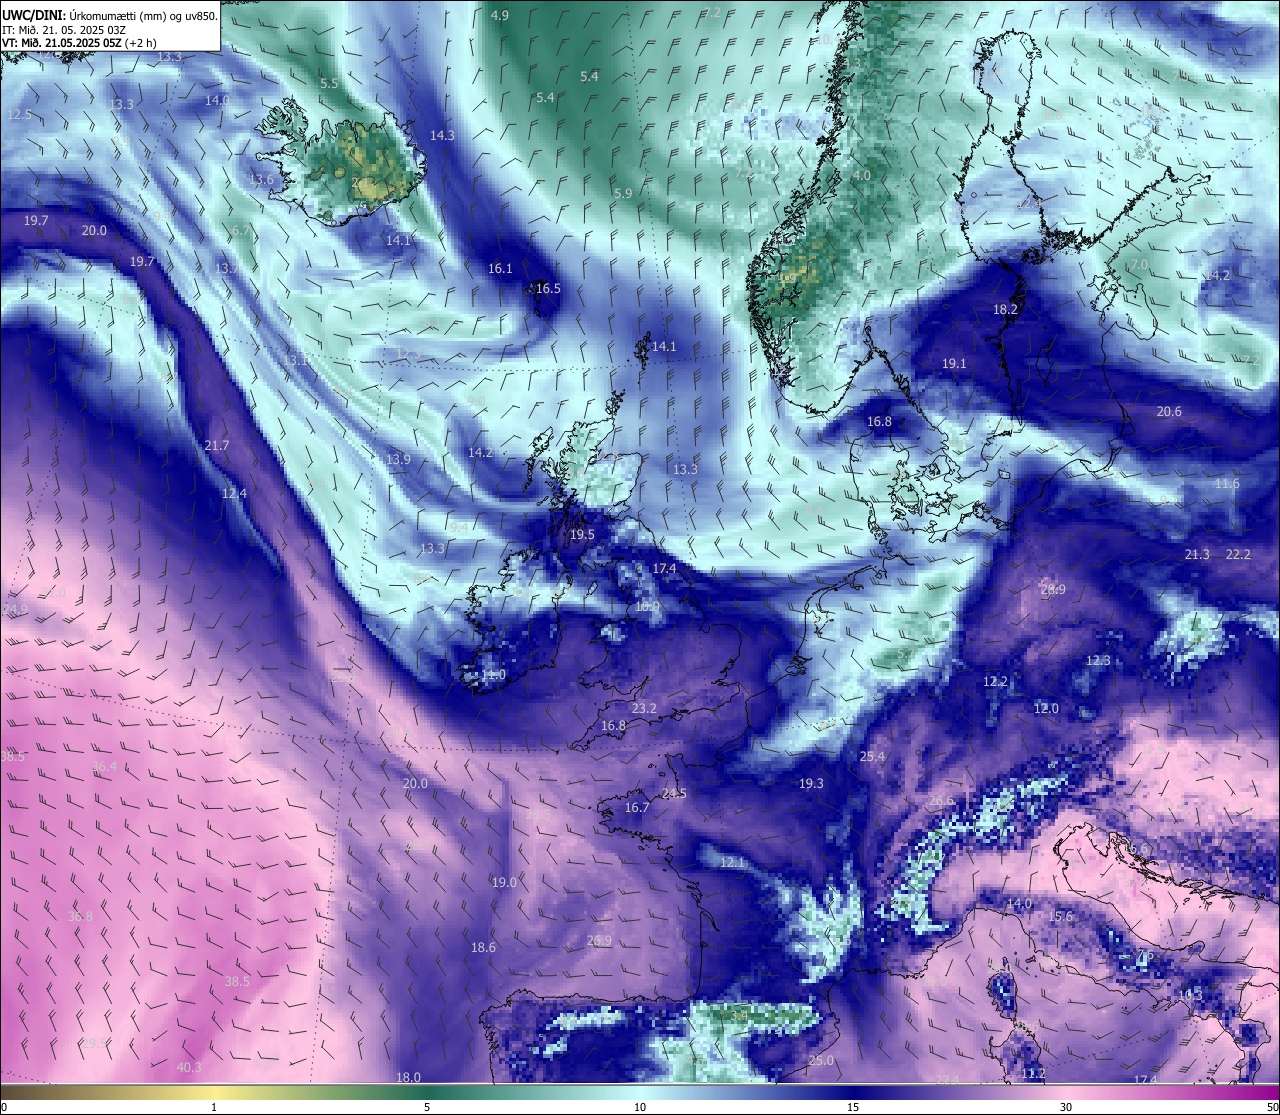Screen dimensions: 1280x1115
Task: Click the IT initial time line 03Z
Action: pos(64,30)
